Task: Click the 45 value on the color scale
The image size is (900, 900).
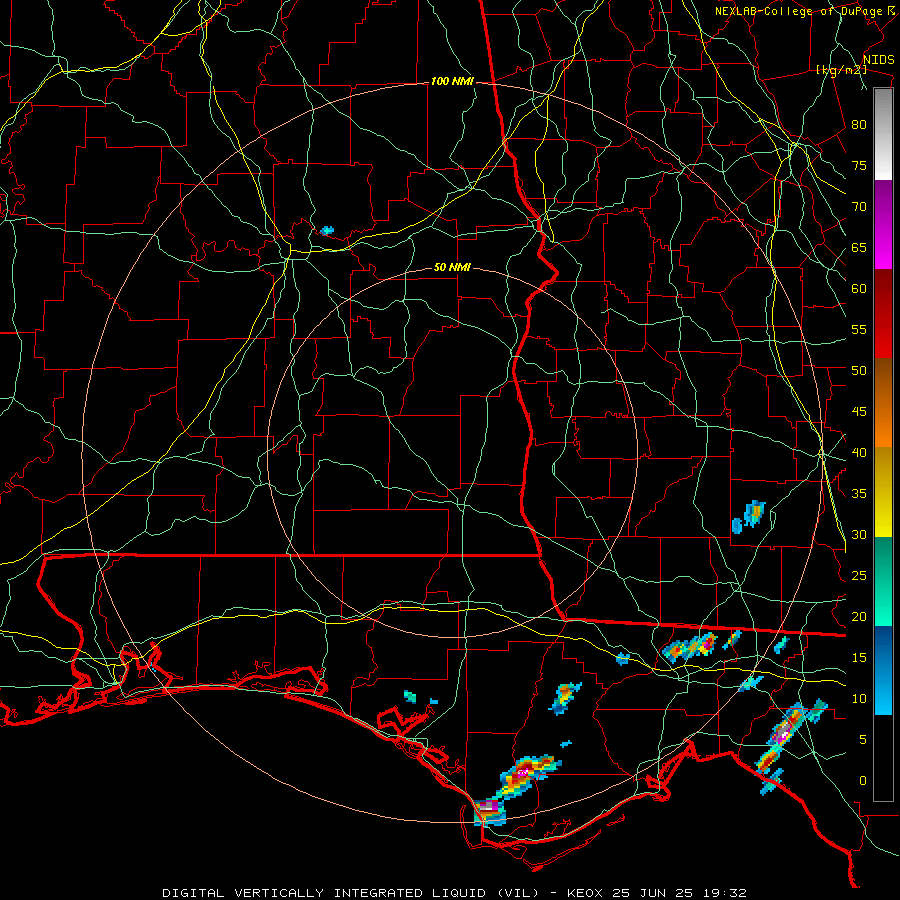Action: pyautogui.click(x=859, y=412)
